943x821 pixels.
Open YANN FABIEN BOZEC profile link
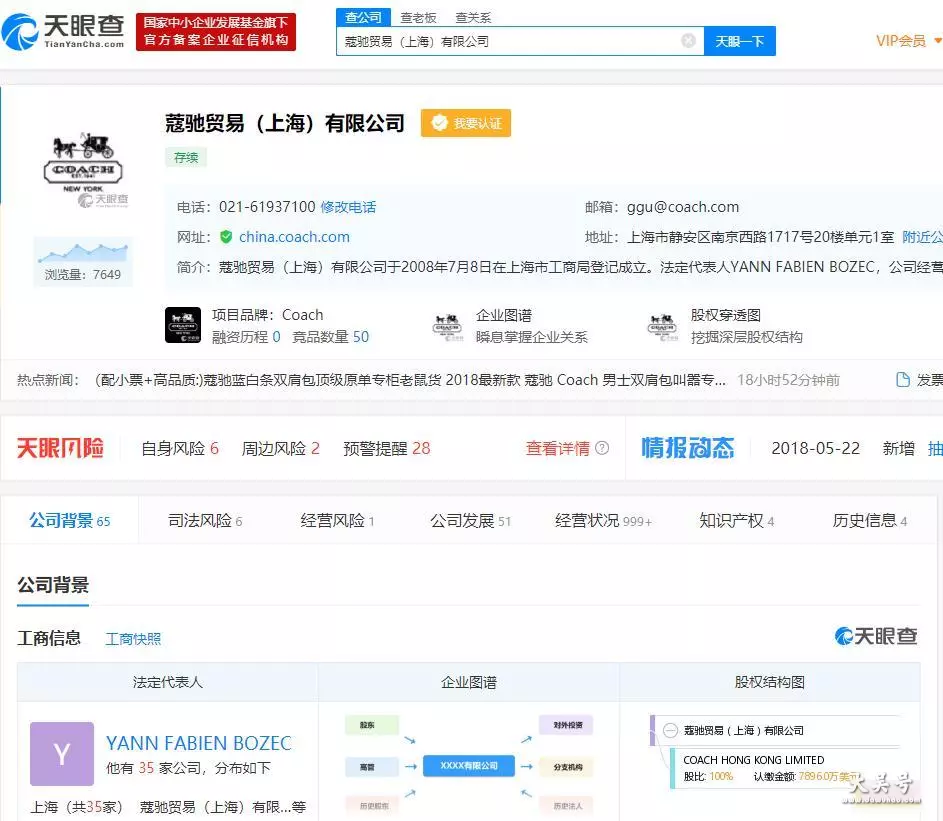coord(199,743)
